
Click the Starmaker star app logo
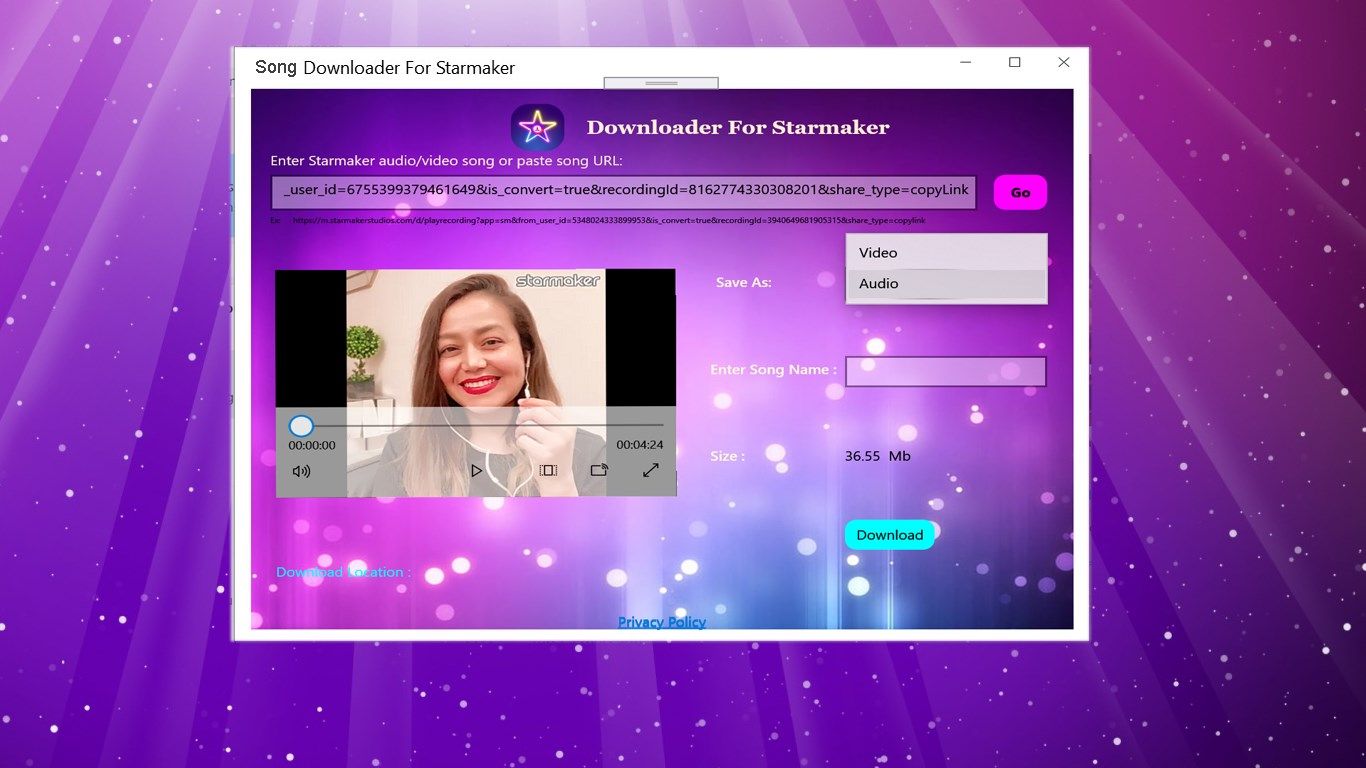coord(538,127)
